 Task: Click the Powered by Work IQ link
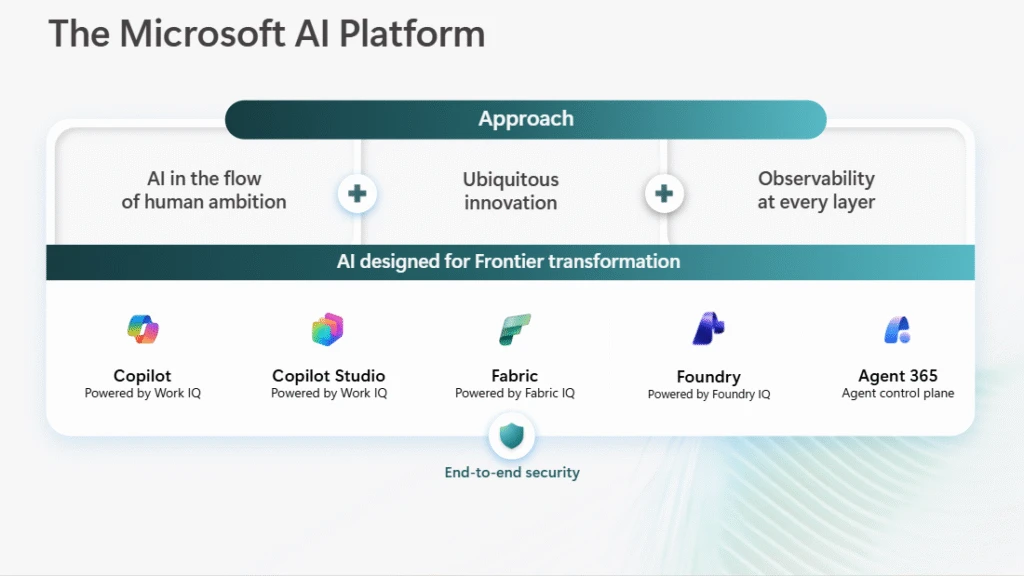pyautogui.click(x=142, y=393)
